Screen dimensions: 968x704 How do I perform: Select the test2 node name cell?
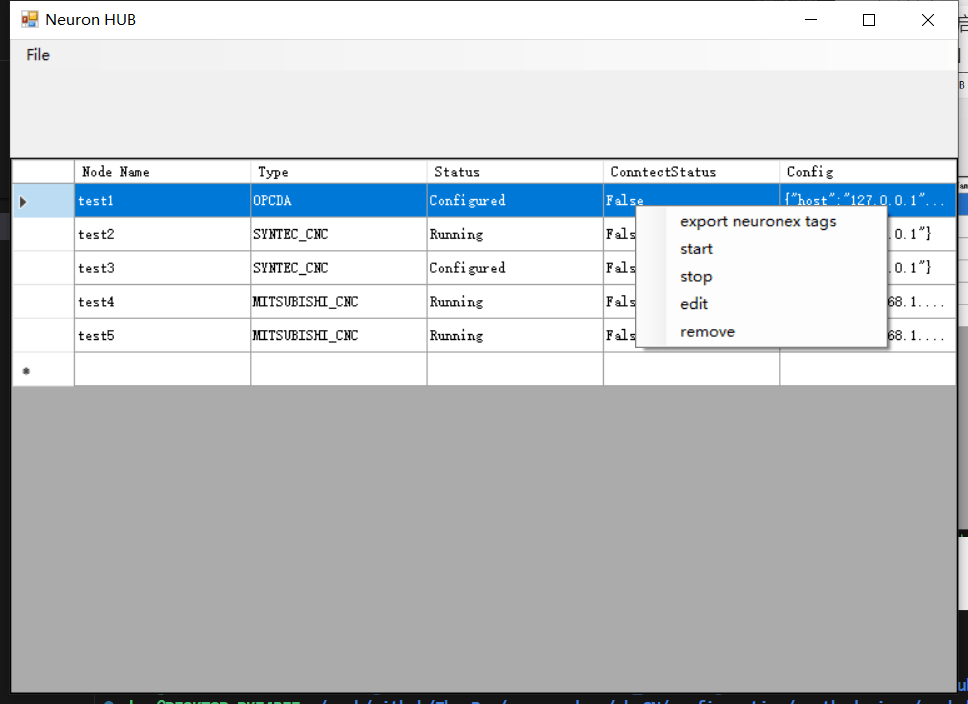click(x=162, y=235)
